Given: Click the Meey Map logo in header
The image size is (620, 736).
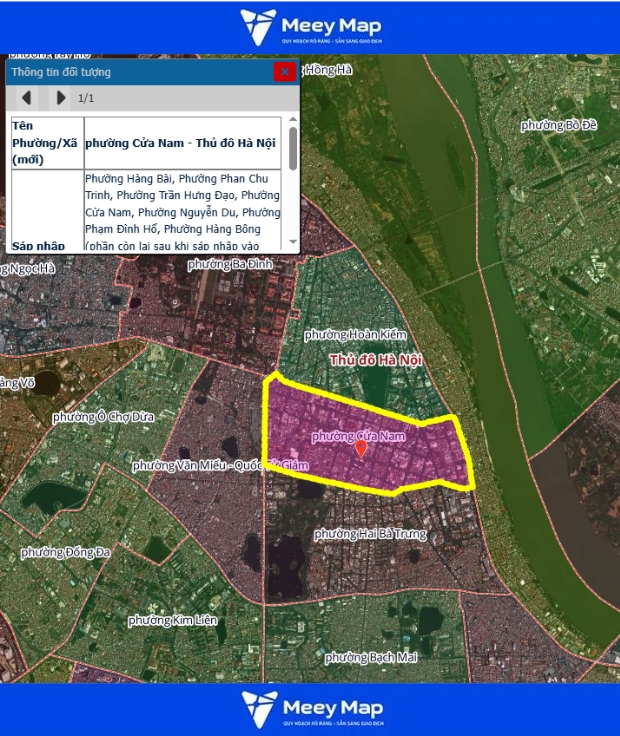Looking at the screenshot, I should pos(310,27).
